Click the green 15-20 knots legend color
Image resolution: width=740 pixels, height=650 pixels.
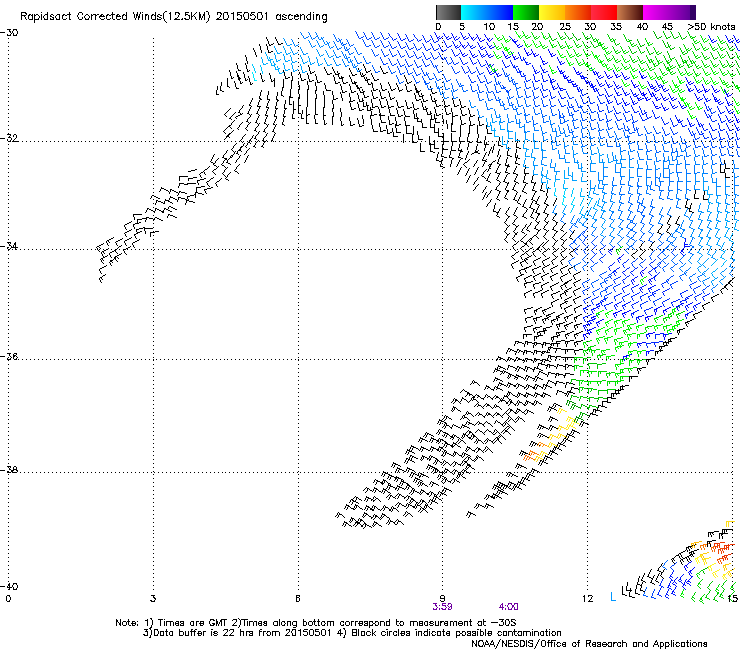526,12
